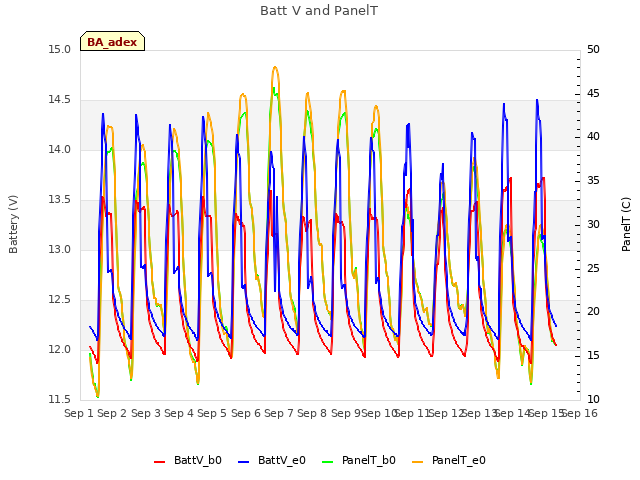Click the Sep 1 x-axis tick label
The image size is (640, 480).
pyautogui.click(x=79, y=413)
